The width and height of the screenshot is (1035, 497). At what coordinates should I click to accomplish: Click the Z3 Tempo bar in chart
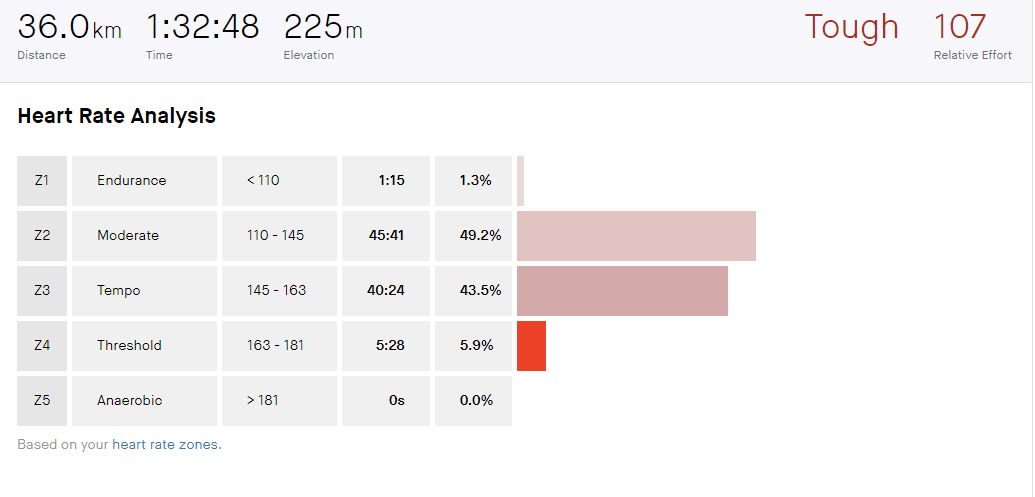pos(622,291)
